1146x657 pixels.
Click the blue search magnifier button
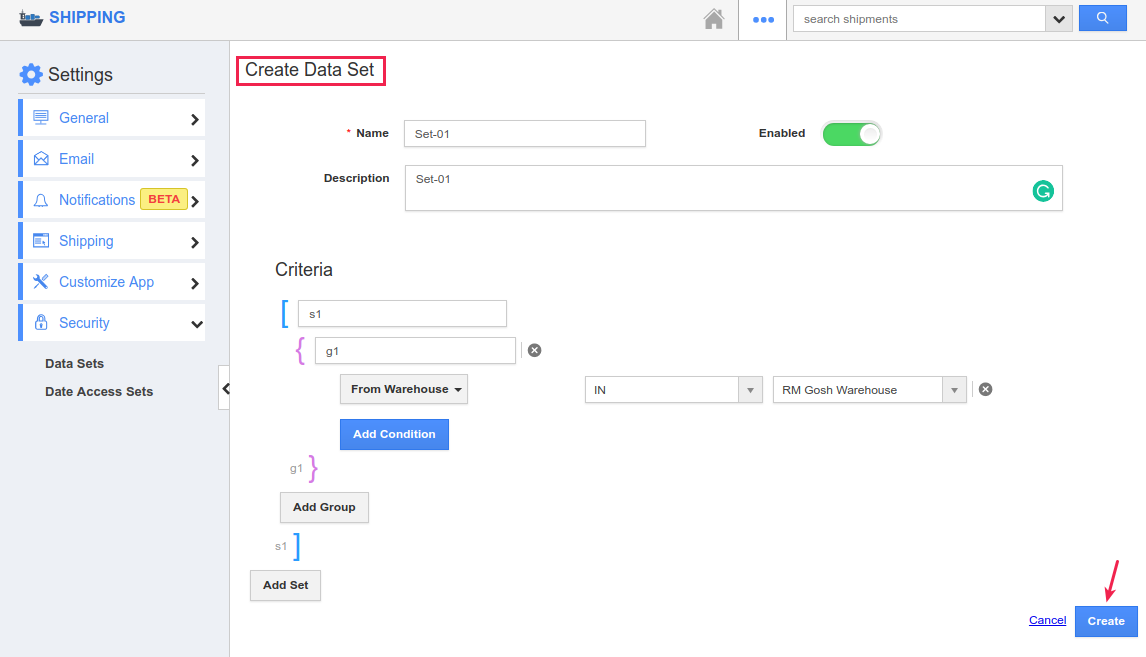[1102, 19]
